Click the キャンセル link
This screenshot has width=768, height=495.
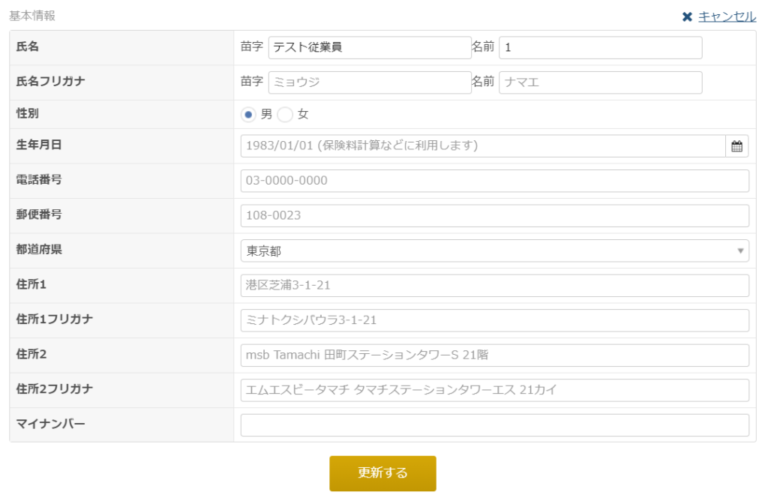point(726,16)
